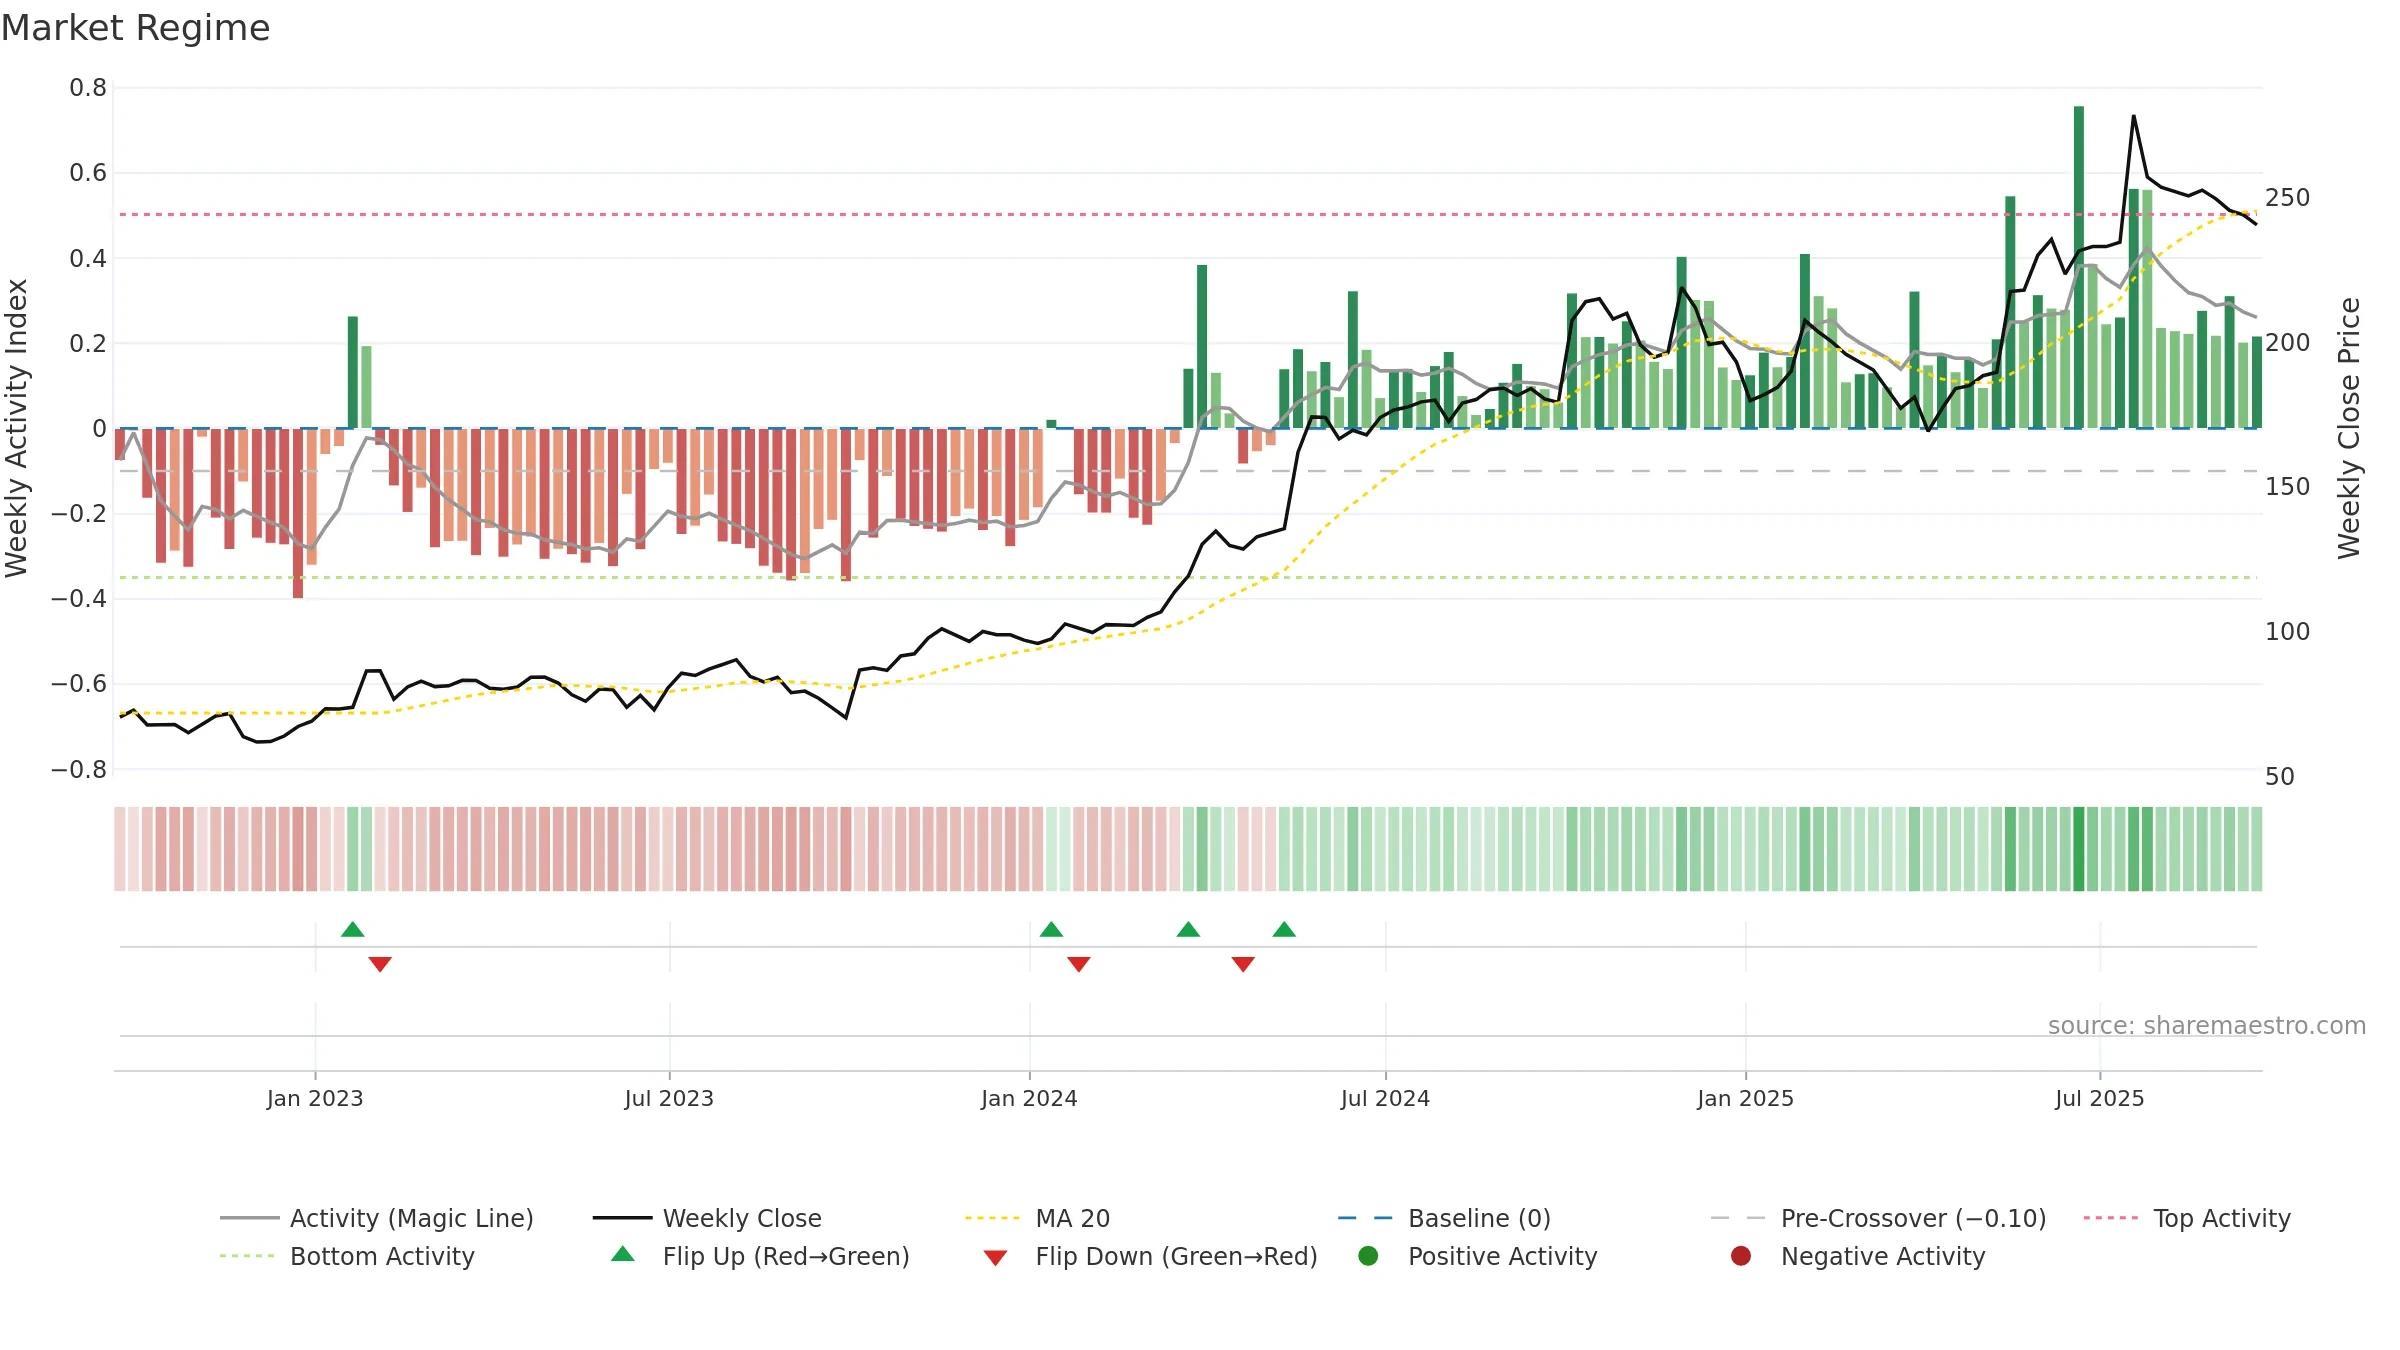Toggle the Top Activity legend entry
Image resolution: width=2400 pixels, height=1350 pixels.
pos(2187,1218)
